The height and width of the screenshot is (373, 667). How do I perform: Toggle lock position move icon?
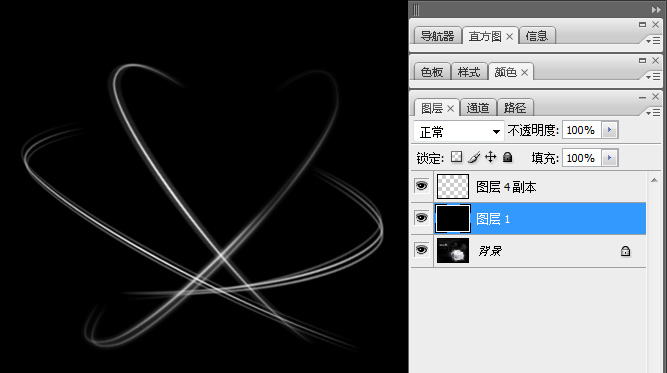(490, 157)
